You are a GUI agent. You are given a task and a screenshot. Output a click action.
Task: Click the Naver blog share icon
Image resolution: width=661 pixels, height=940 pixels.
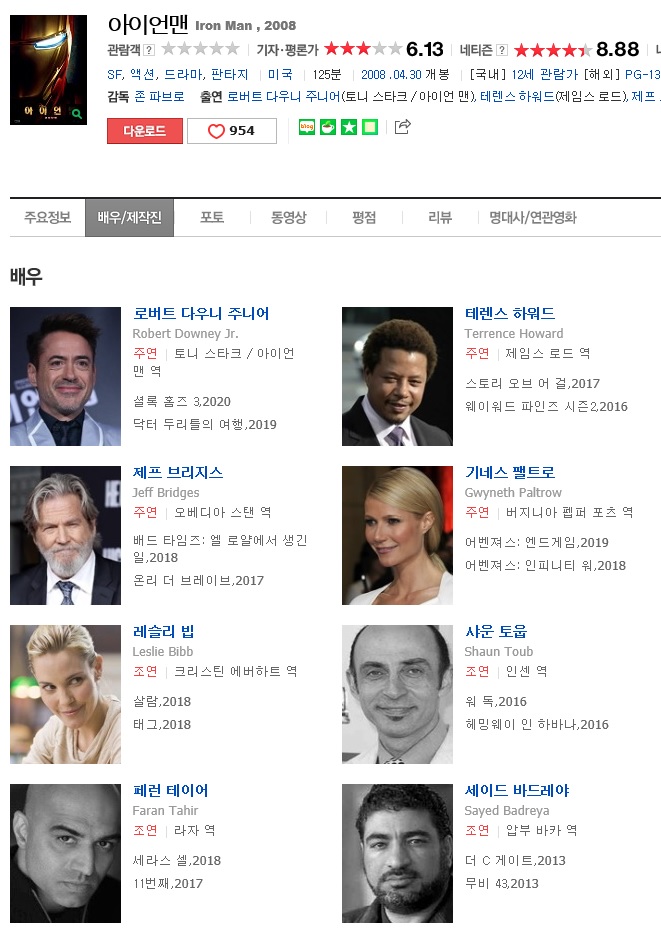(x=307, y=127)
